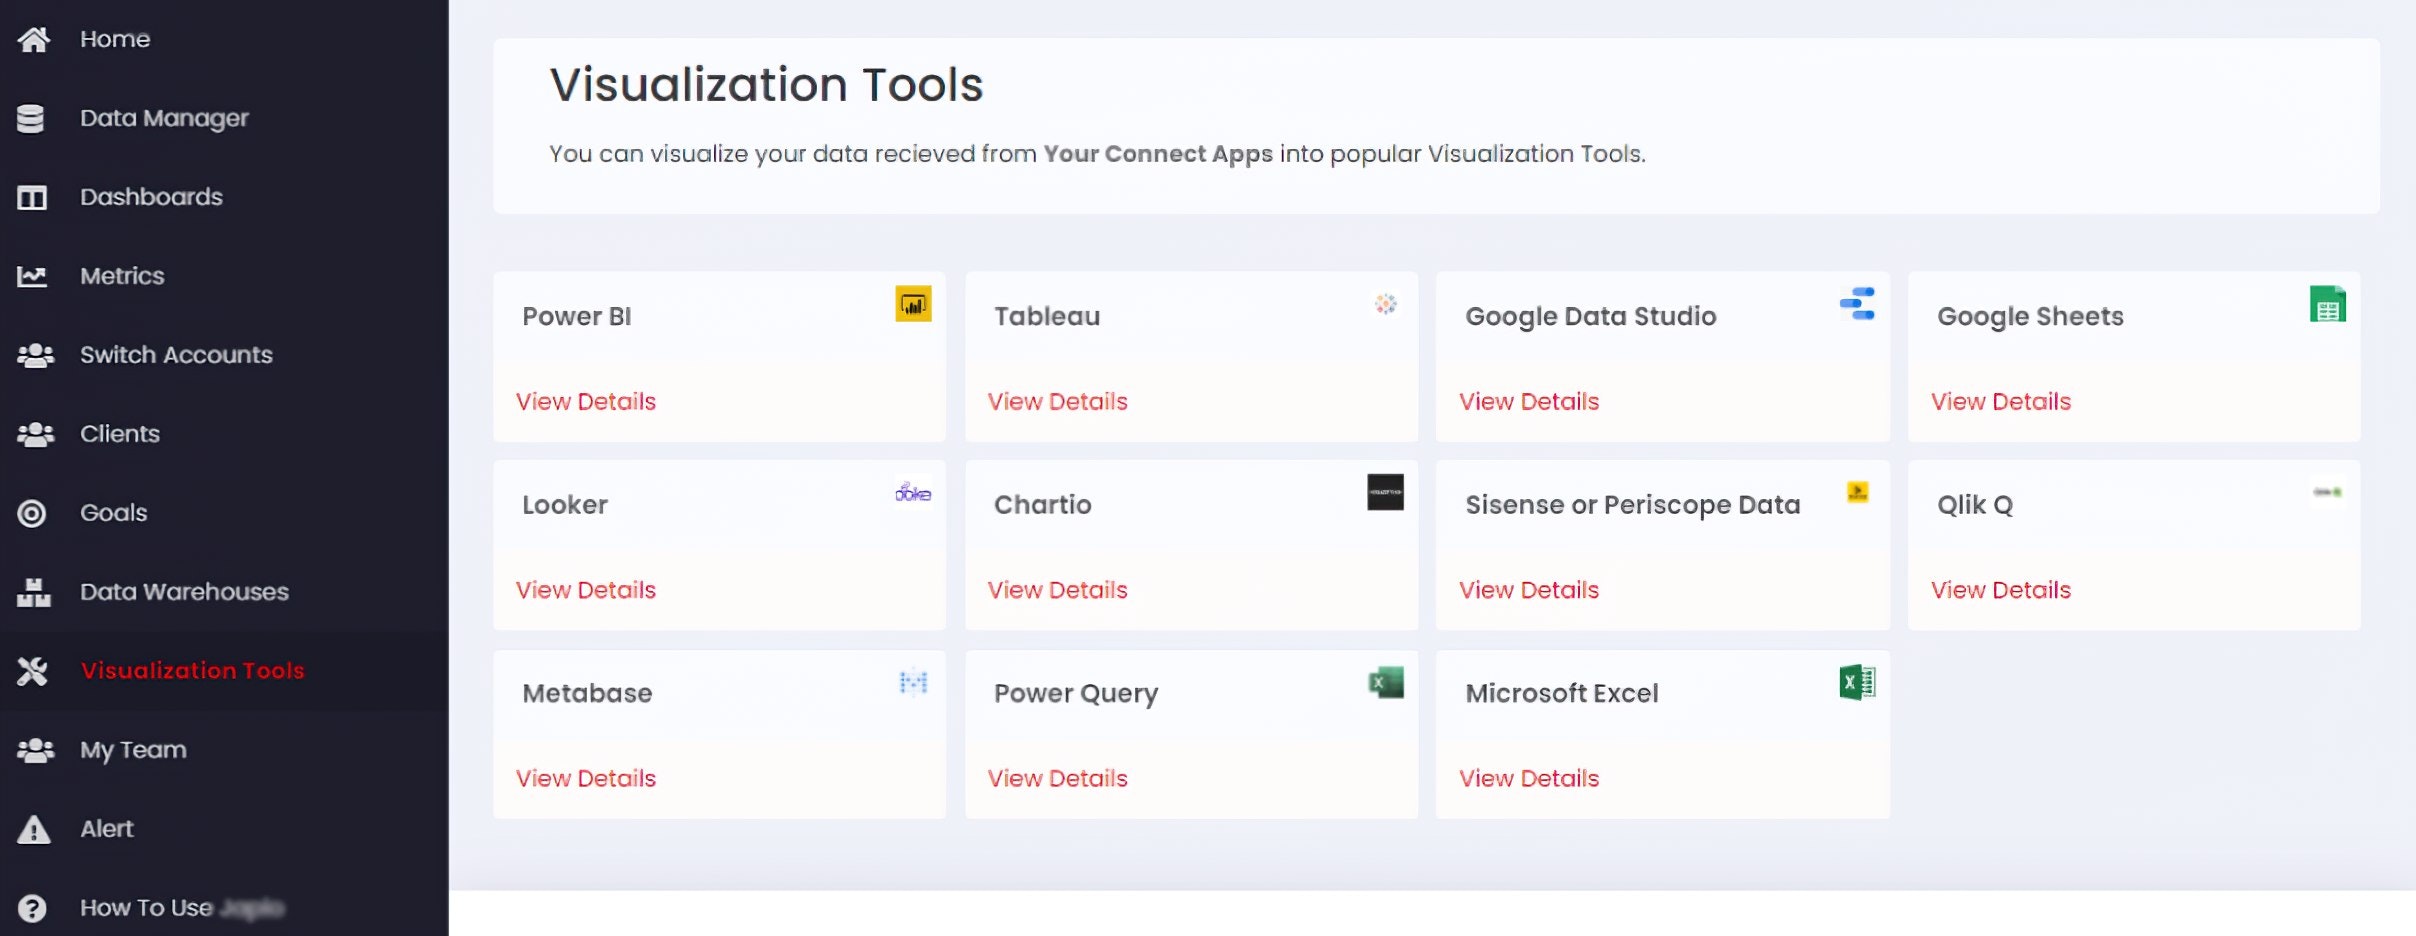Click the Chartio card title
This screenshot has height=936, width=2416.
tap(1043, 505)
